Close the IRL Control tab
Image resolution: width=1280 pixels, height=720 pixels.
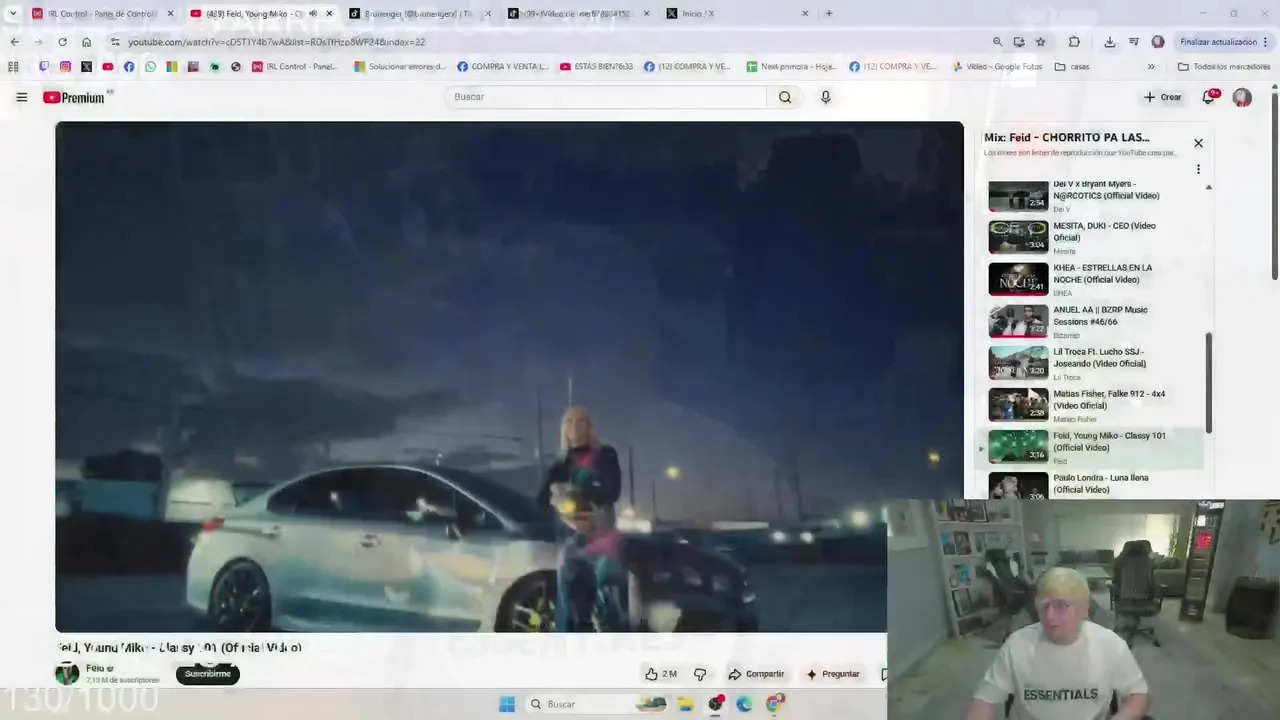coord(170,14)
